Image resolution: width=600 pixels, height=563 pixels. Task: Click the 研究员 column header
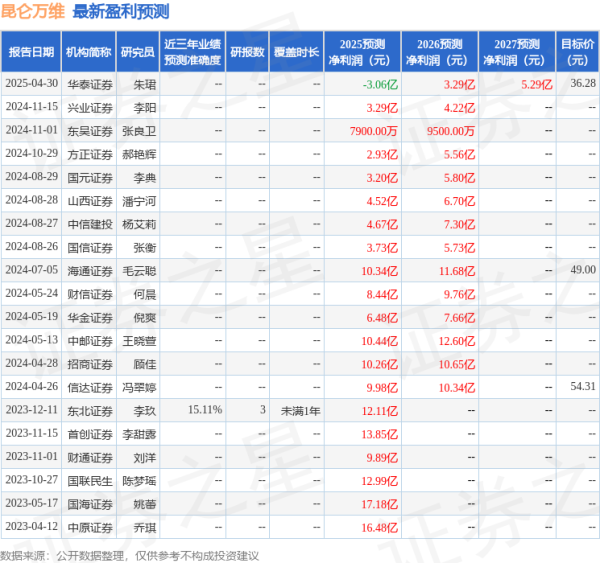(137, 52)
